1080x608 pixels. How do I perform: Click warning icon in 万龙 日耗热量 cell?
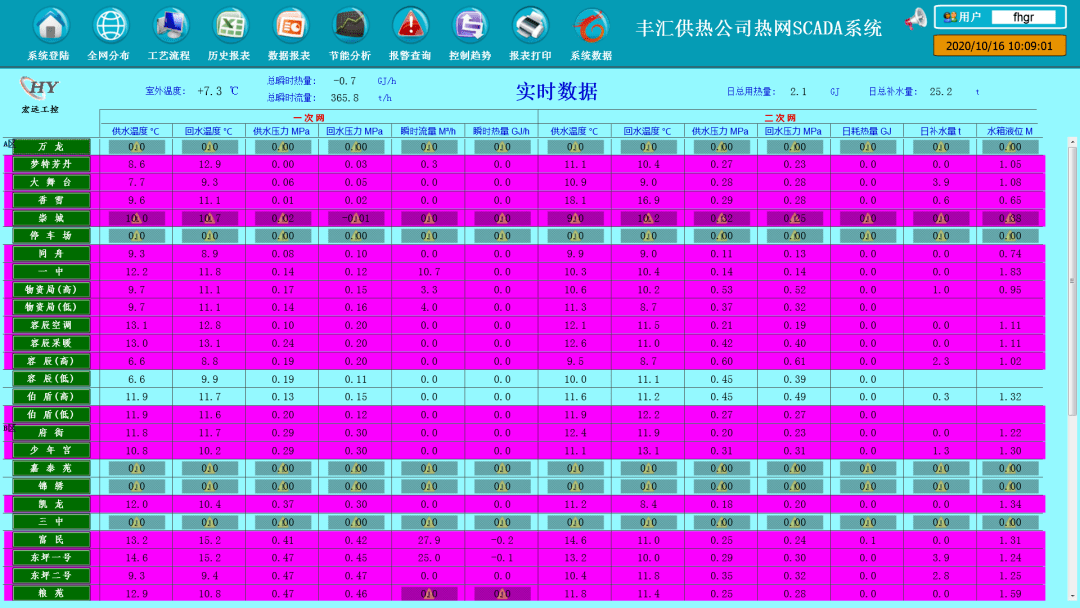[868, 147]
